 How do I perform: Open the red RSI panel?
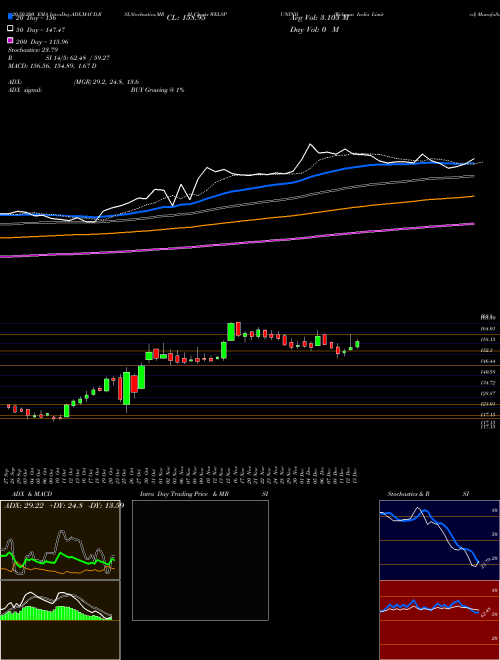coord(439,620)
